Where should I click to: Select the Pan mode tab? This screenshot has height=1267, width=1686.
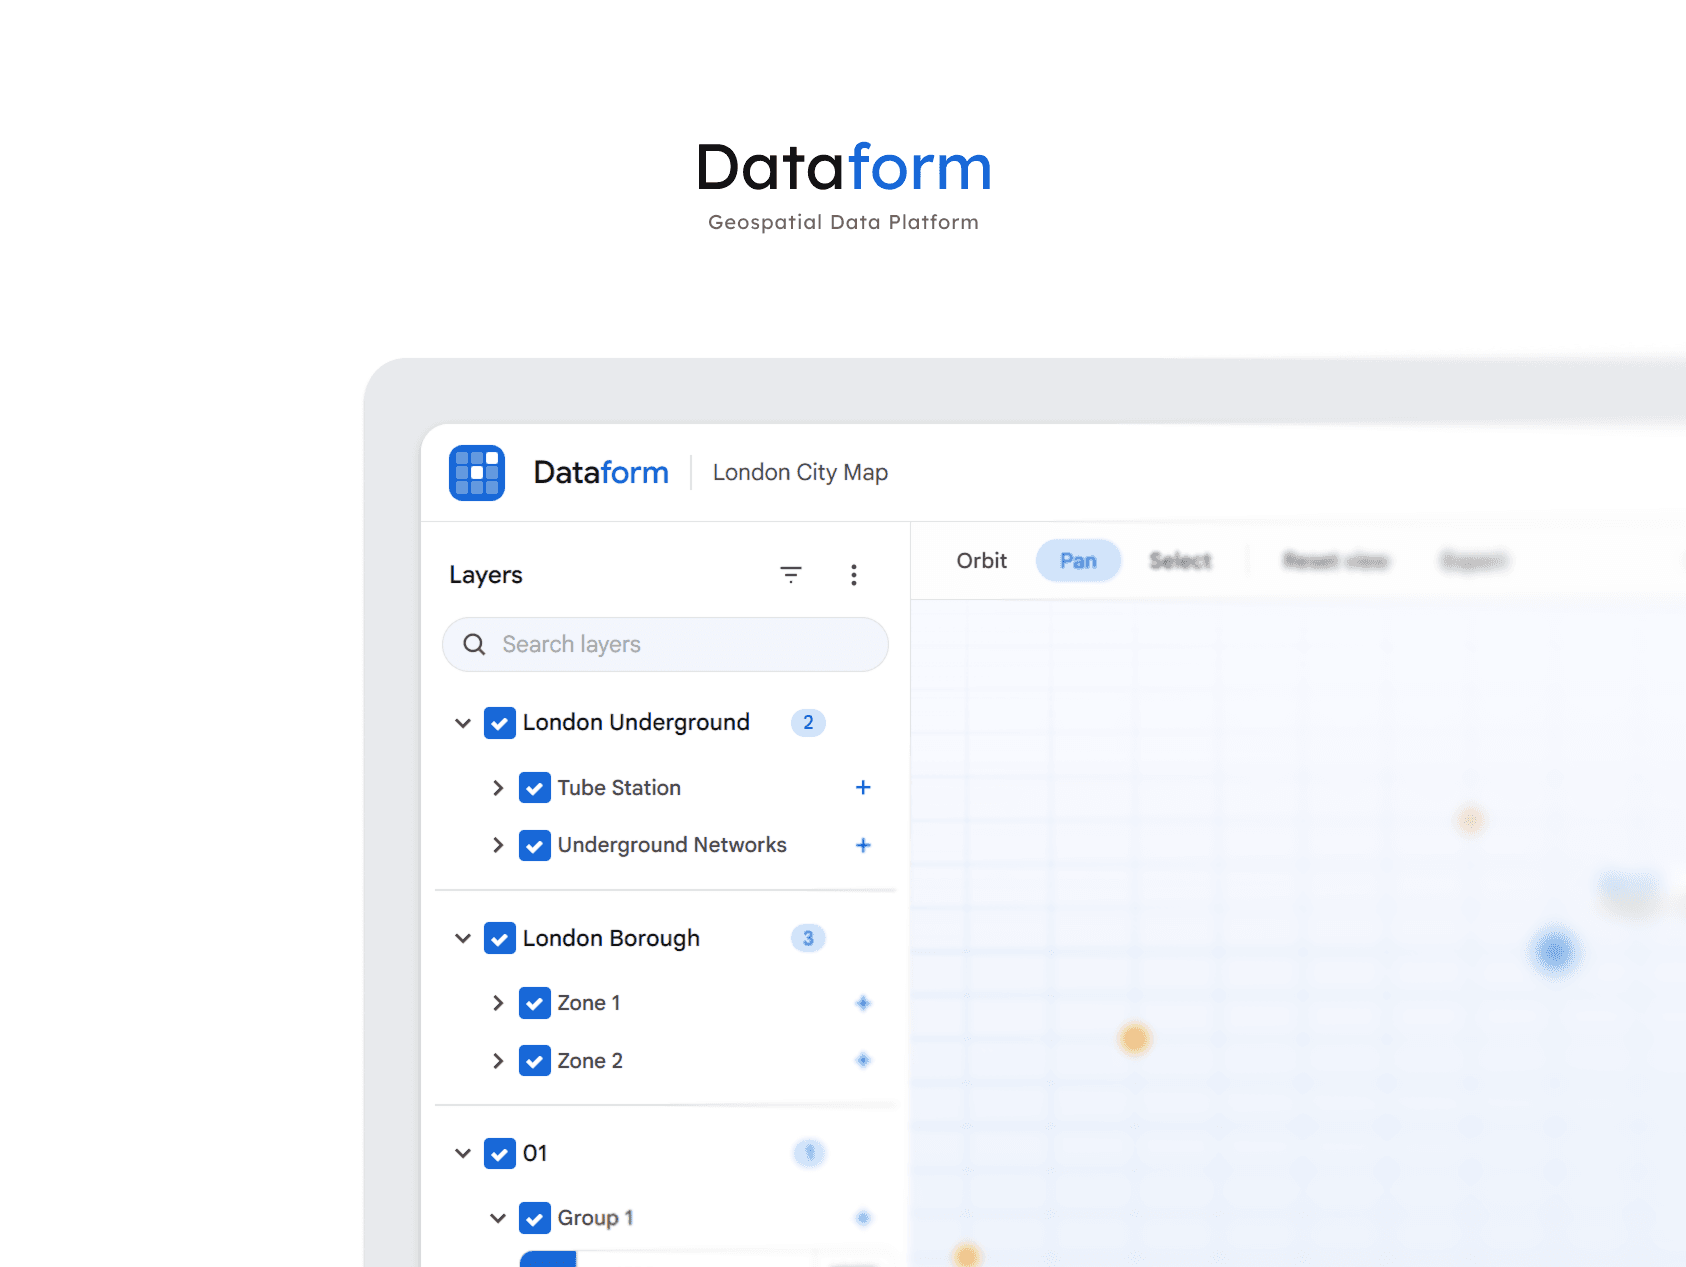tap(1078, 561)
